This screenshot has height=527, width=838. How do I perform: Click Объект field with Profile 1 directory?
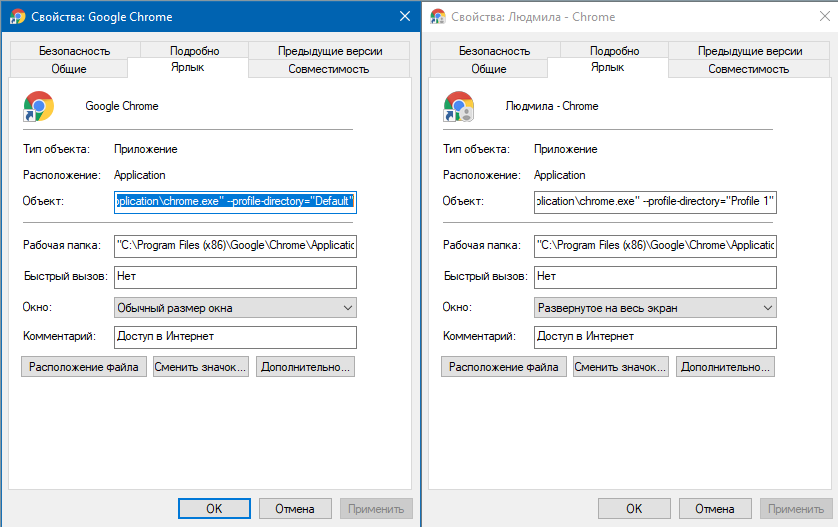(x=655, y=202)
